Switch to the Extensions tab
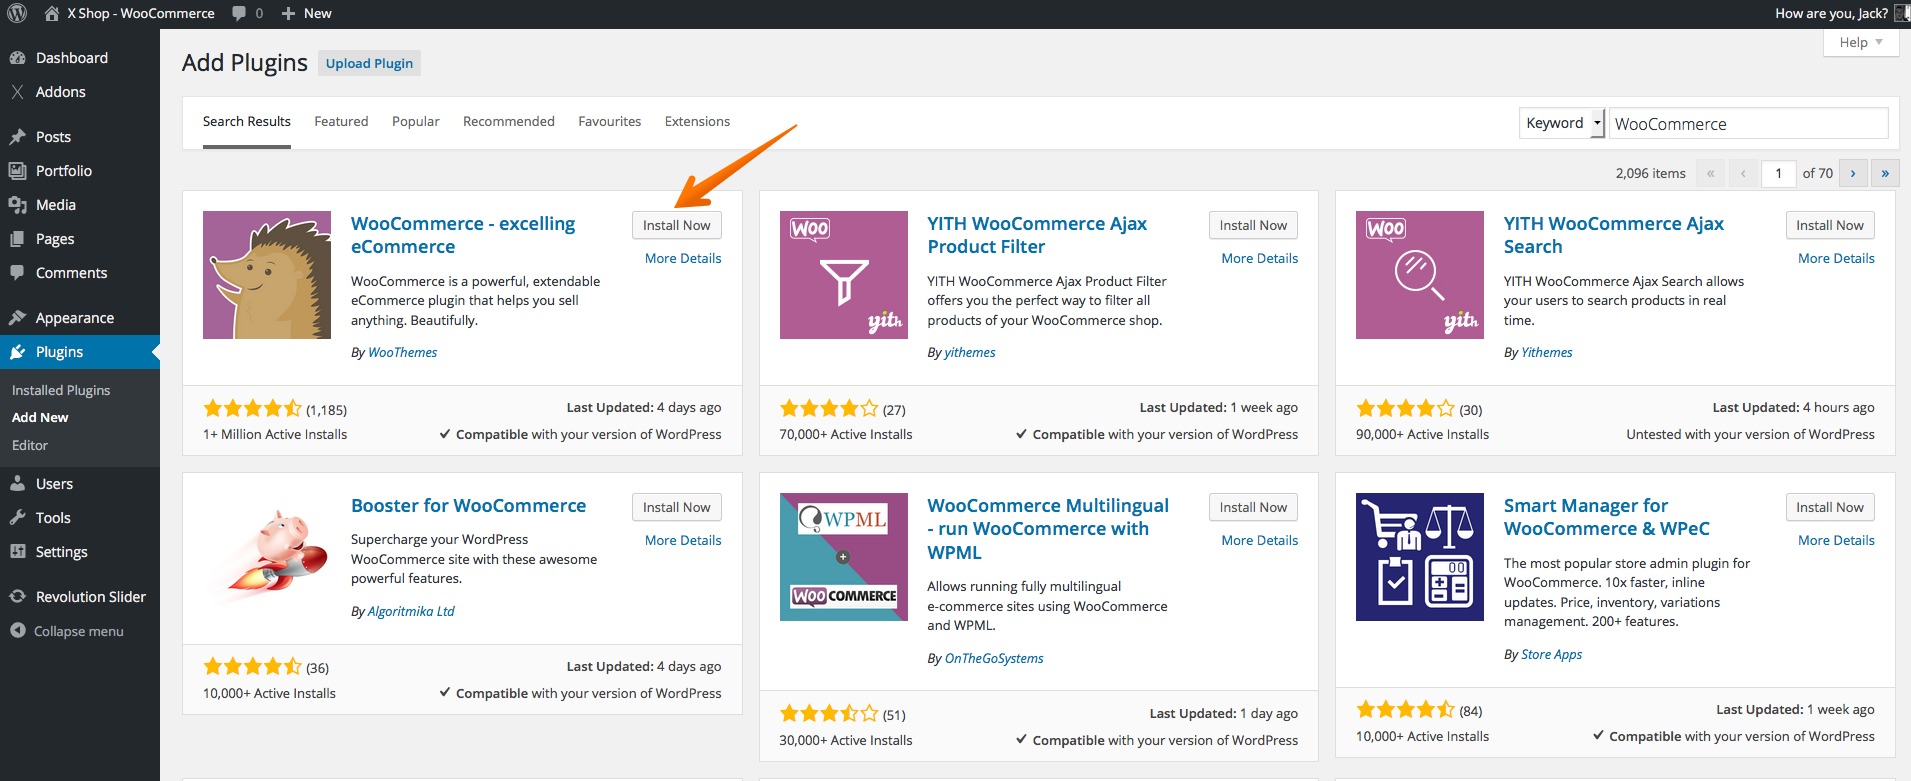Viewport: 1911px width, 781px height. point(698,122)
